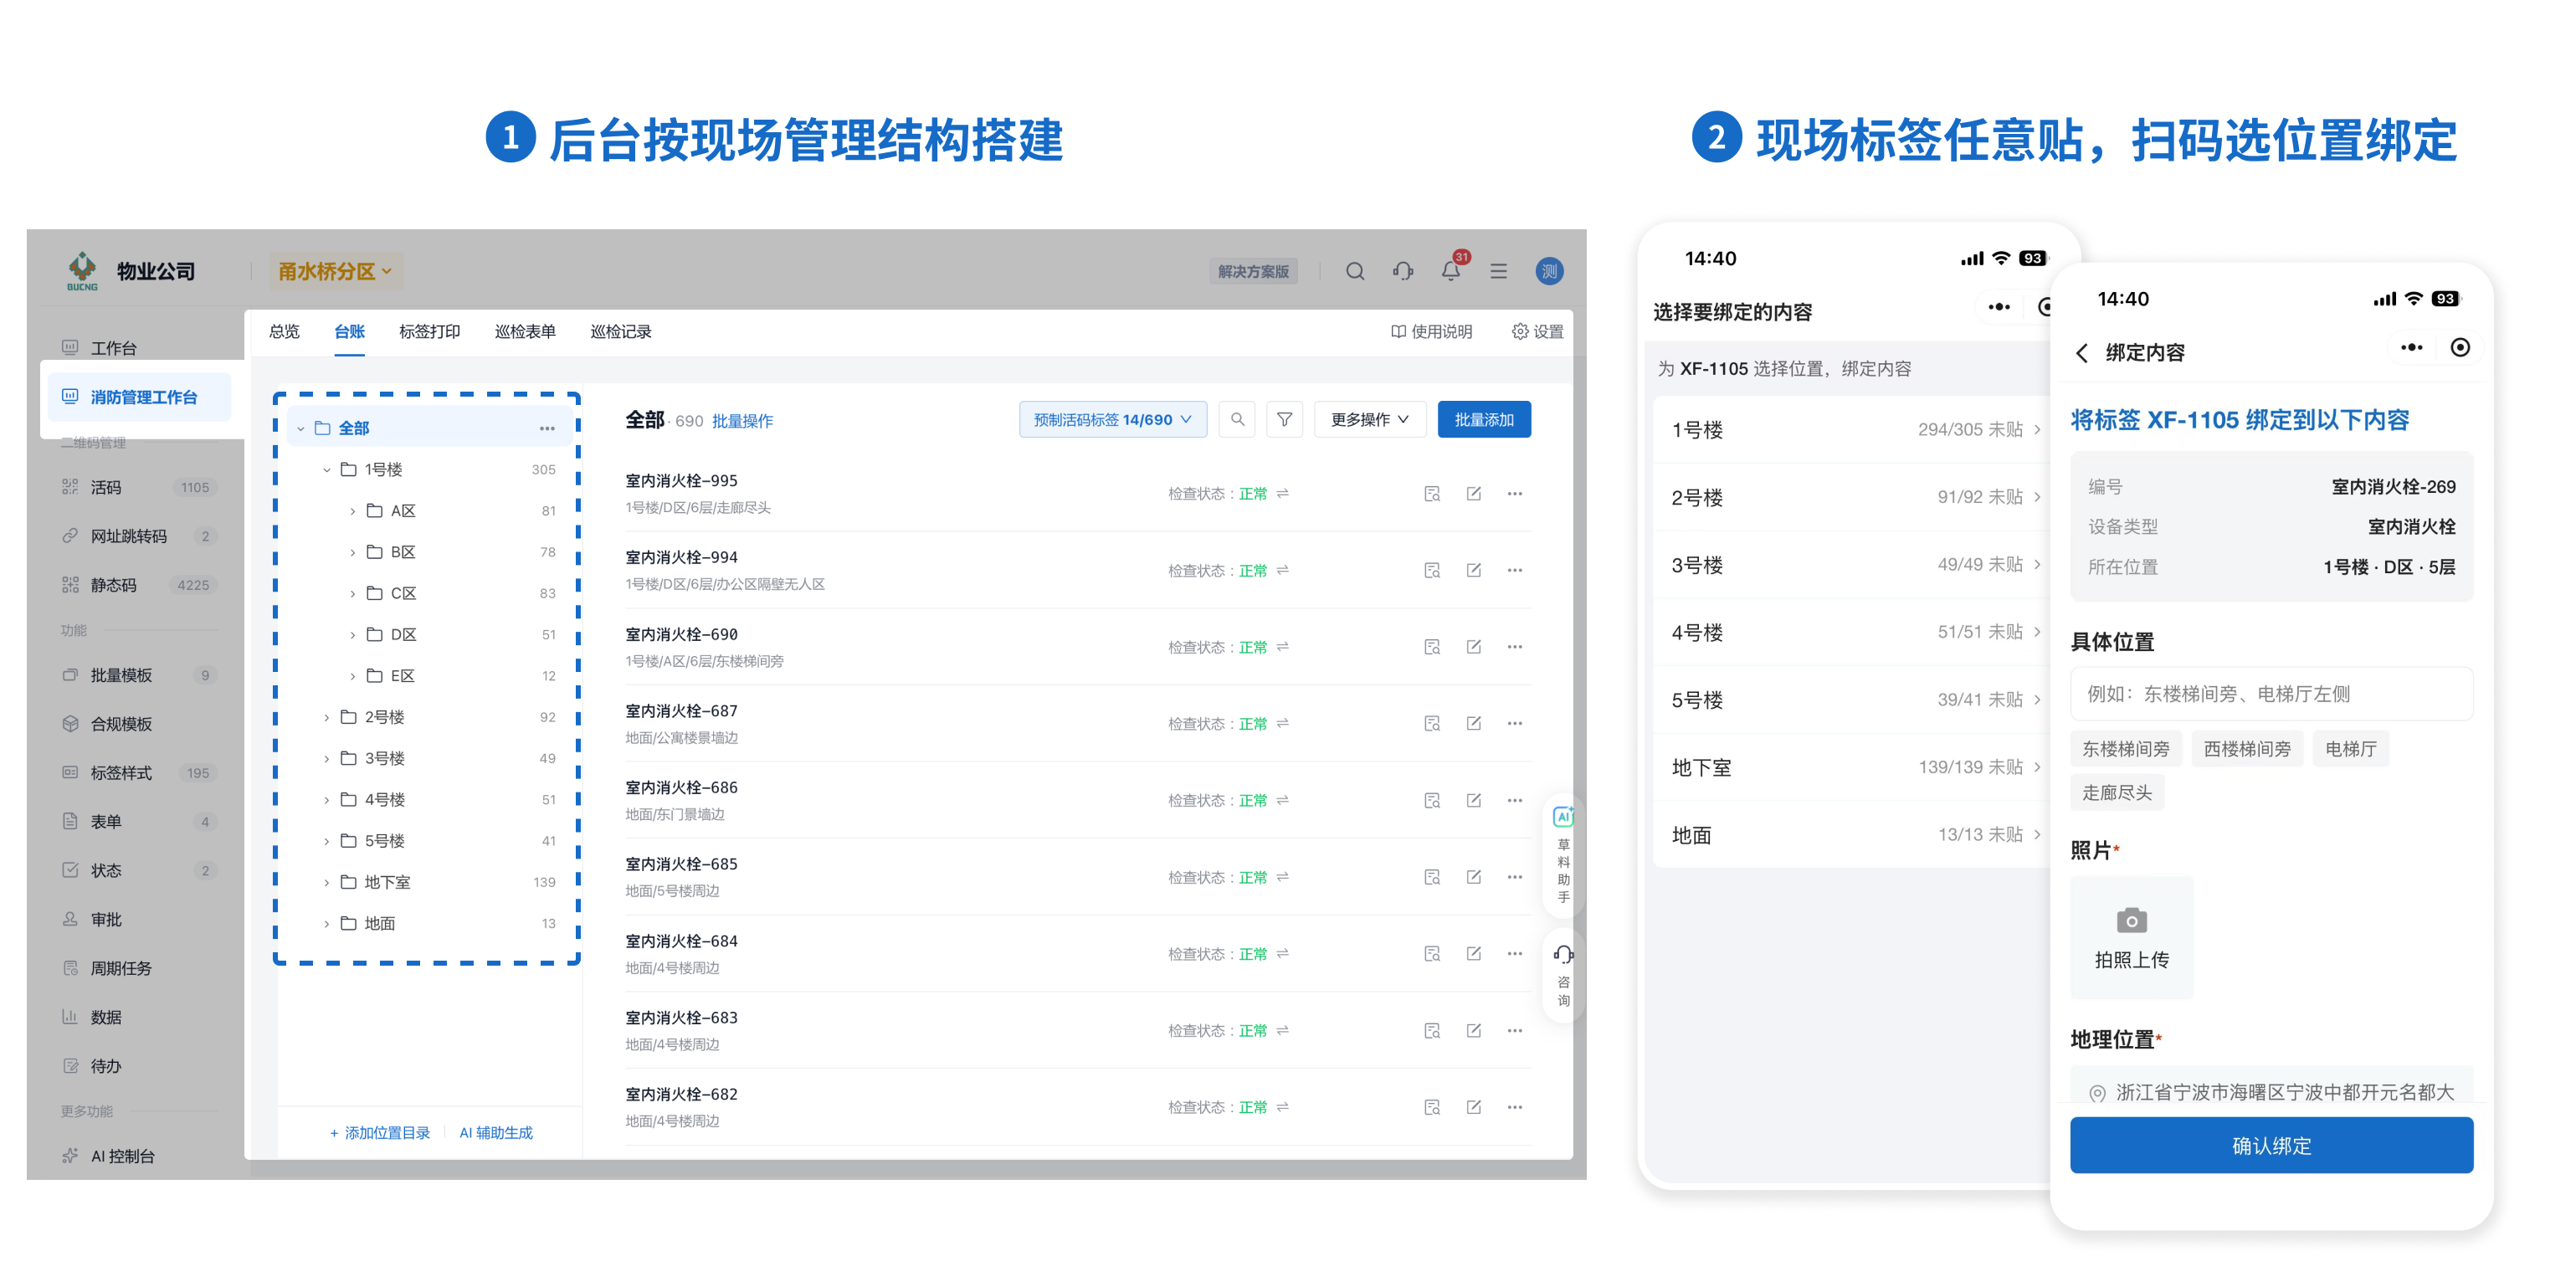Expand the D区 tree folder
Image resolution: width=2576 pixels, height=1287 pixels.
click(x=352, y=634)
